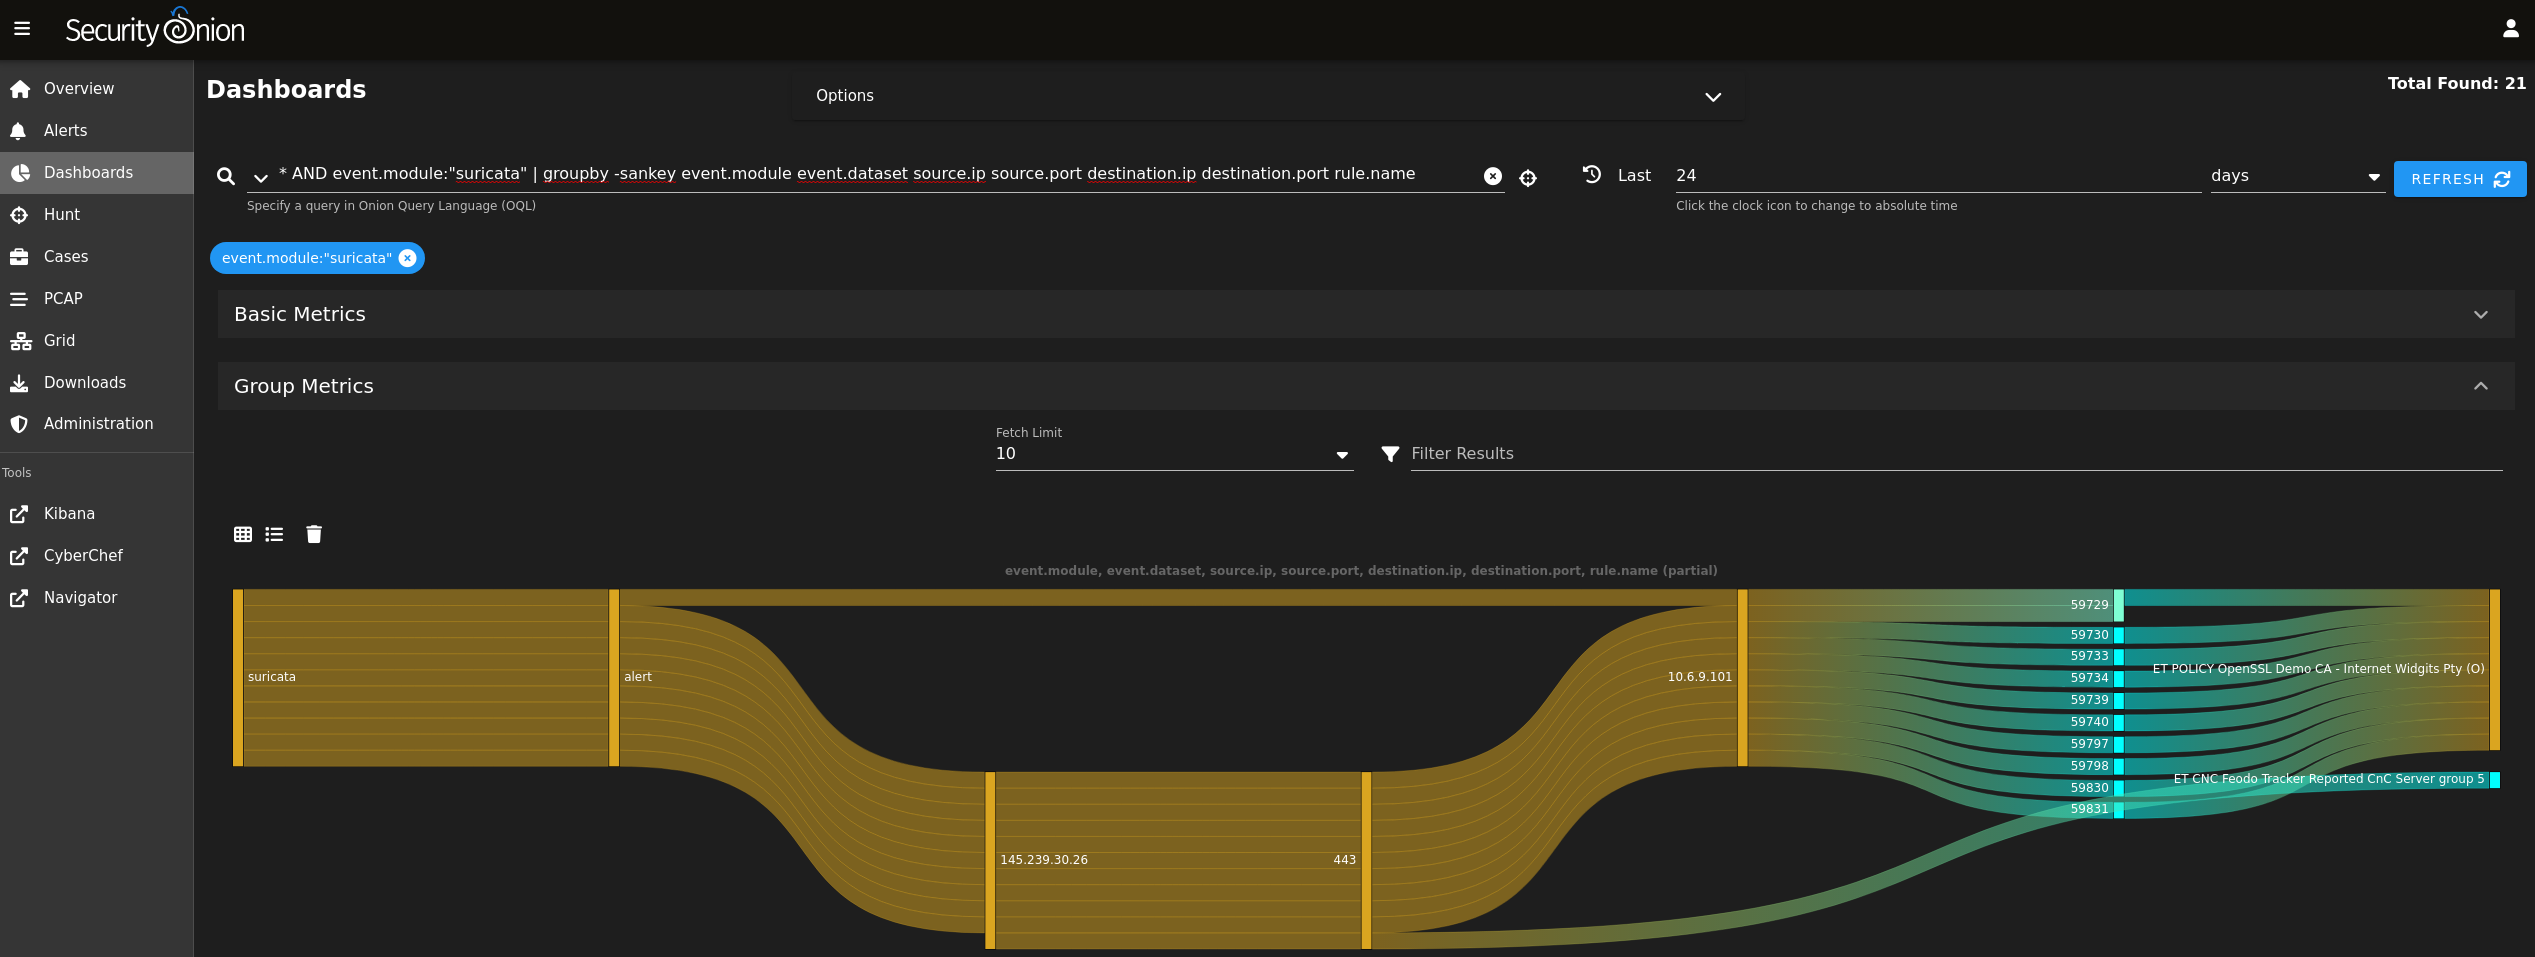Launch Kibana external tool
The height and width of the screenshot is (957, 2535).
click(97, 514)
